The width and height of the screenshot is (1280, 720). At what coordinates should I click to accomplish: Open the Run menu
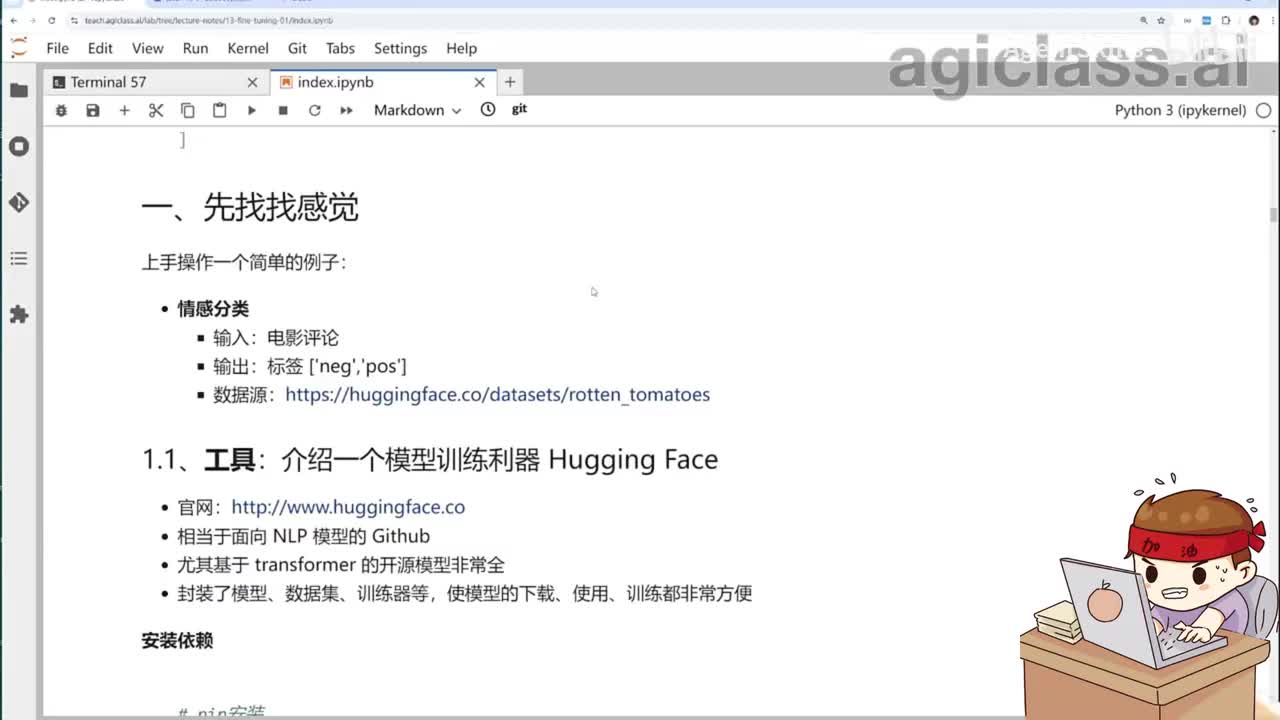(195, 48)
